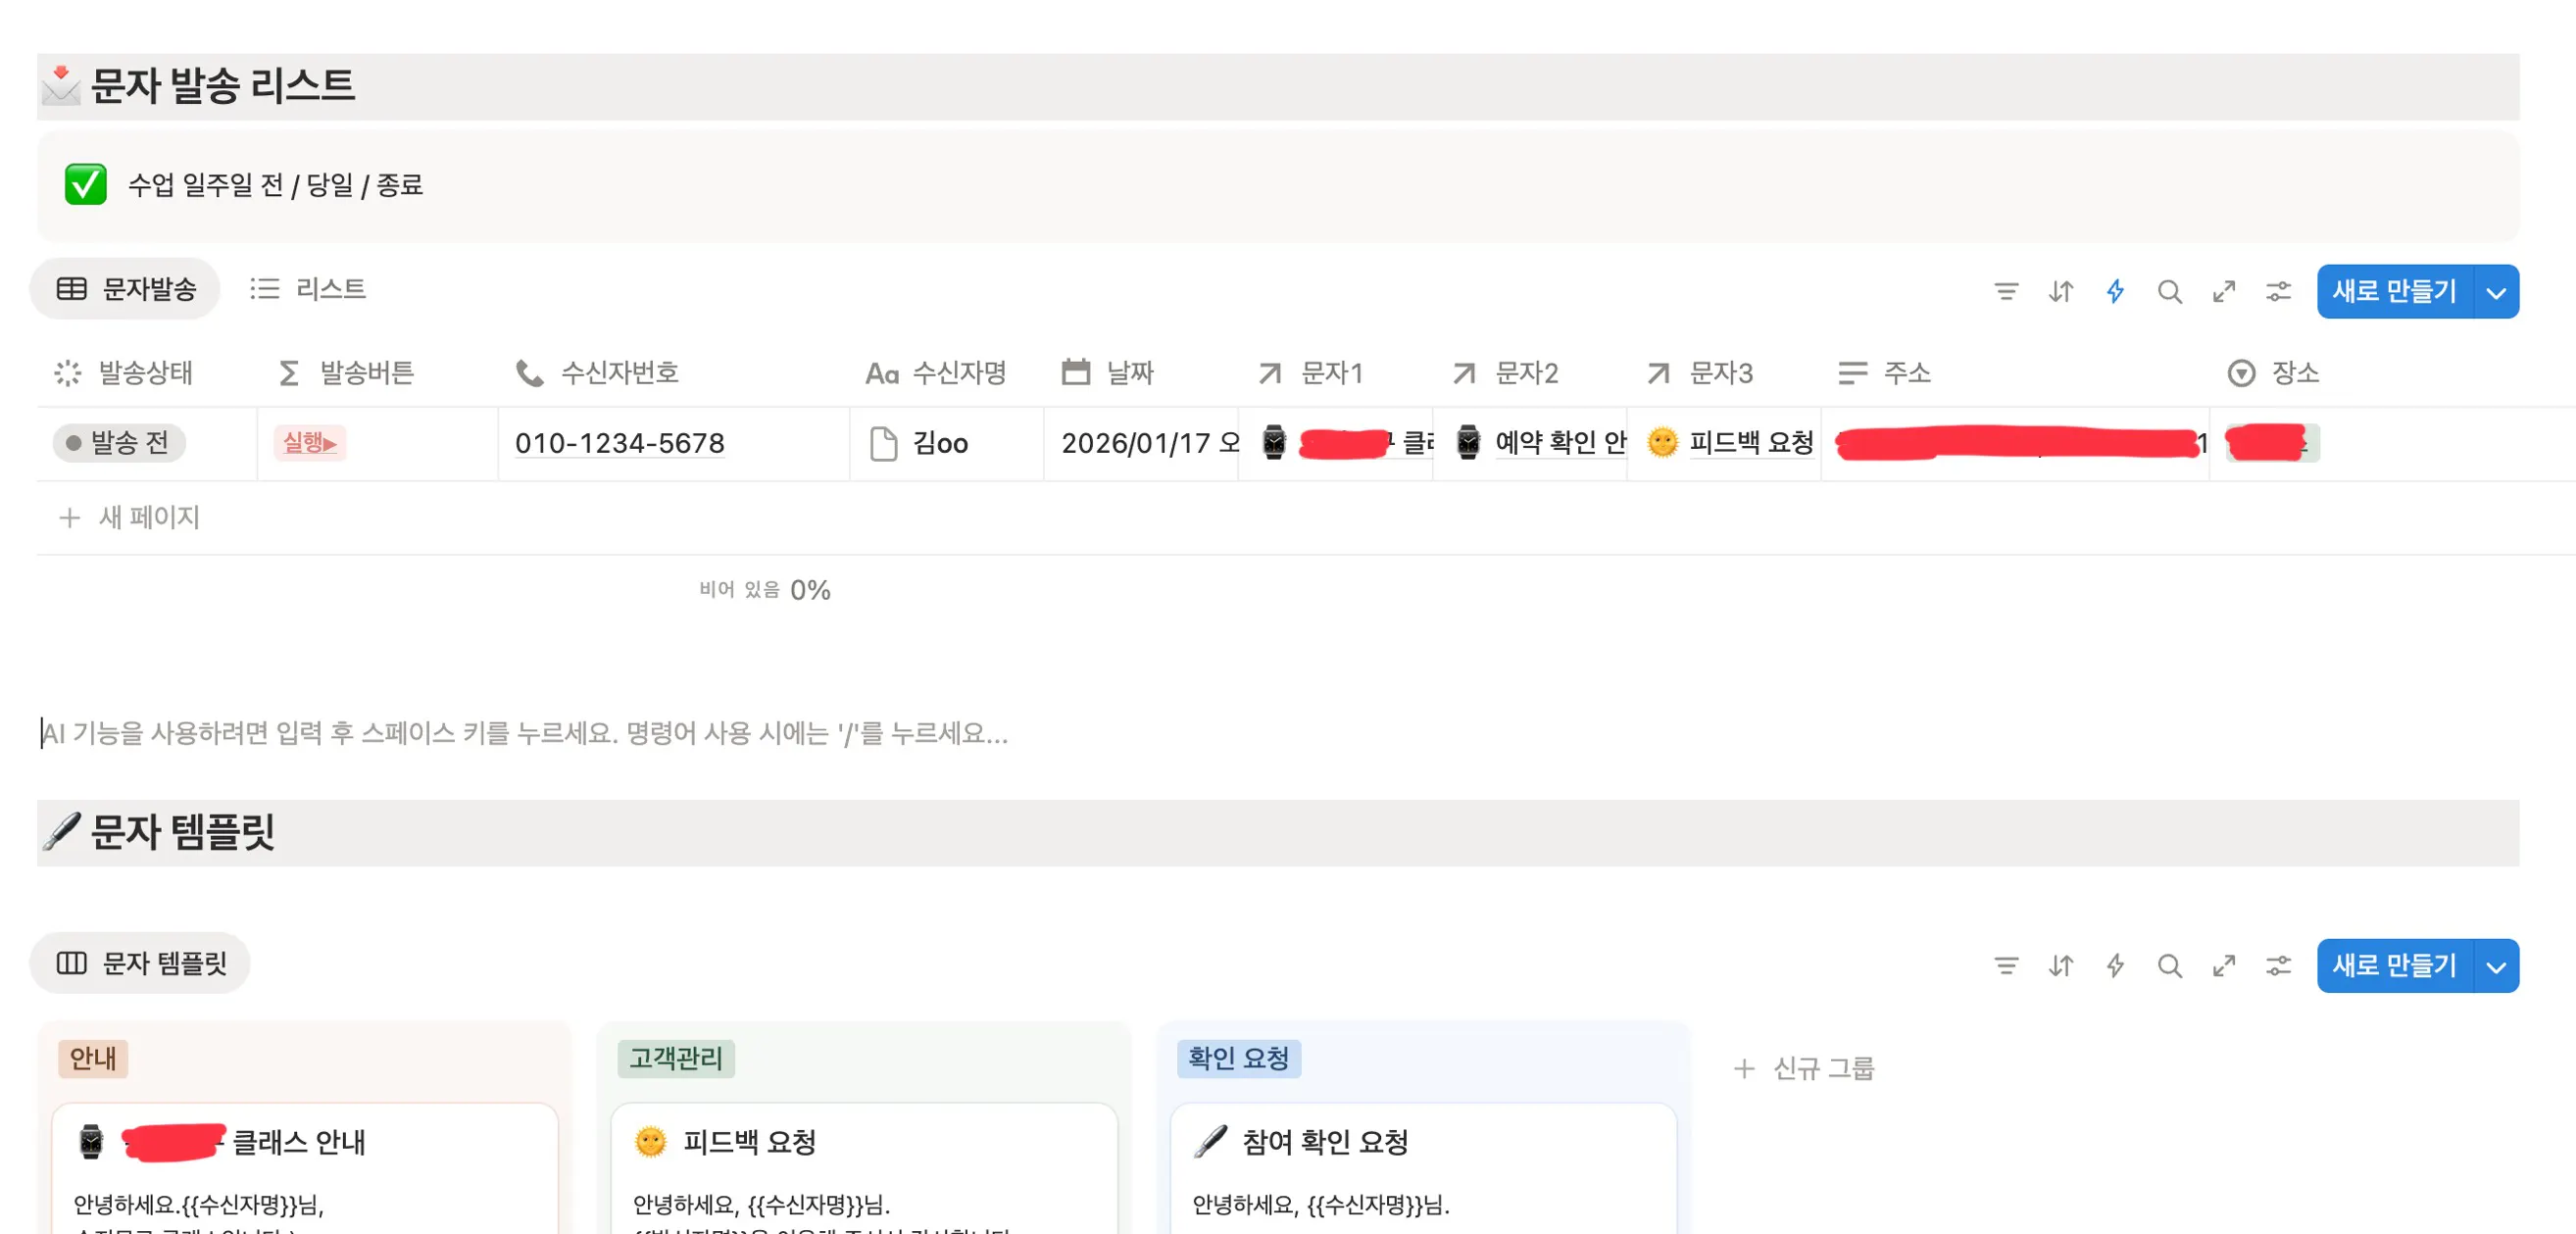Screen dimensions: 2576x1234
Task: Click 신규 그룹 to add a template group
Action: [x=1804, y=1068]
